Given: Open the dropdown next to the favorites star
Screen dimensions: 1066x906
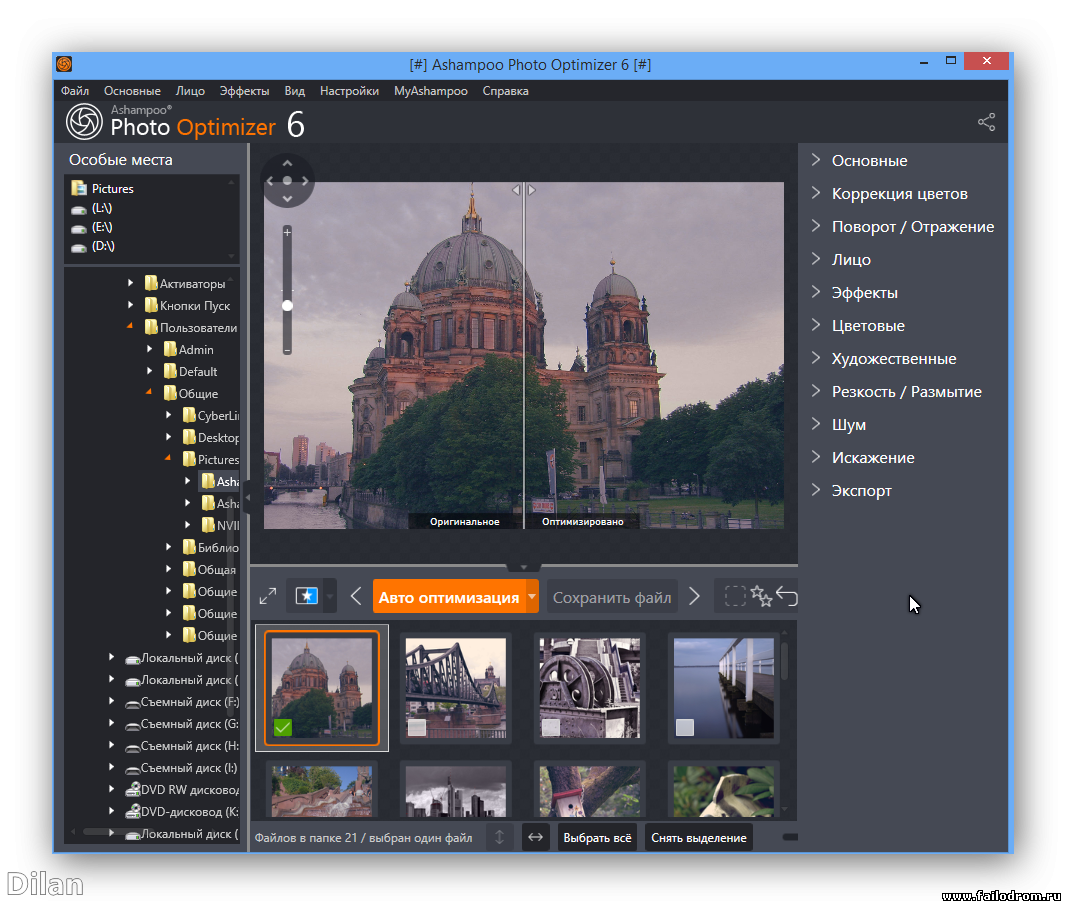Looking at the screenshot, I should point(330,597).
